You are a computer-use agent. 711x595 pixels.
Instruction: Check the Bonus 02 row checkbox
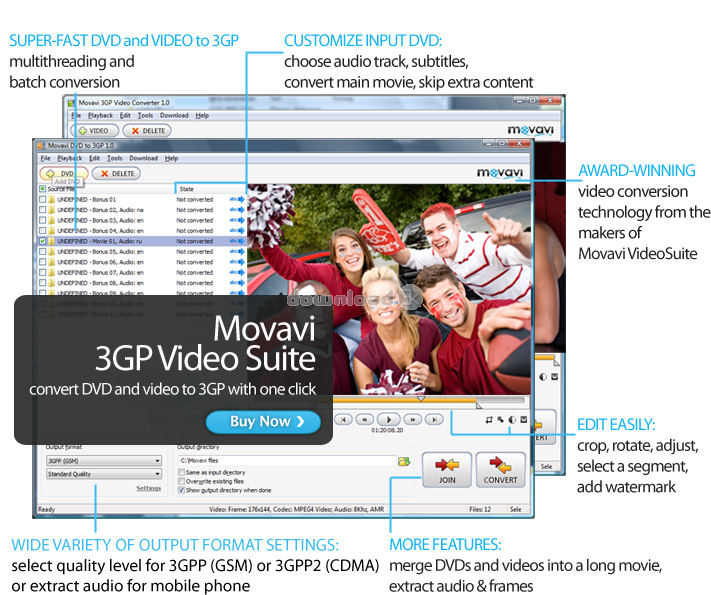tap(43, 210)
